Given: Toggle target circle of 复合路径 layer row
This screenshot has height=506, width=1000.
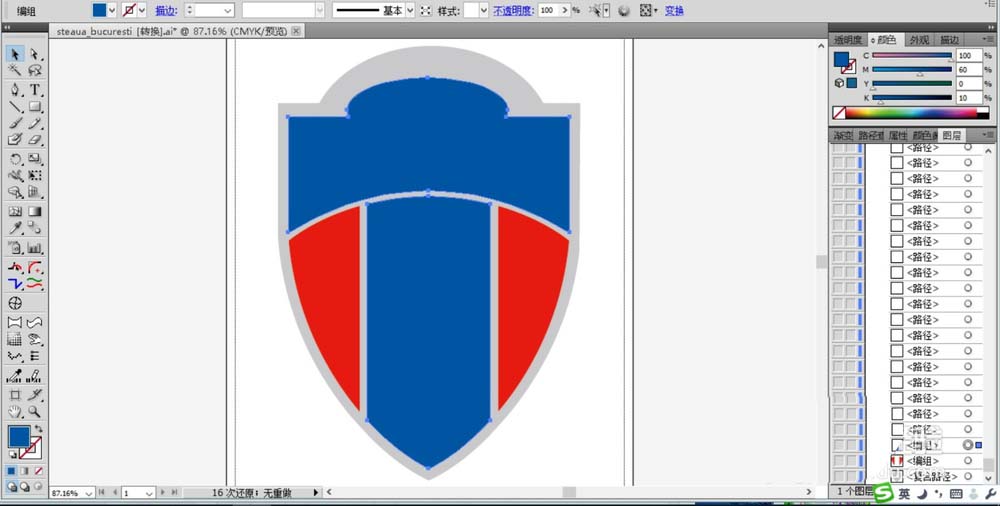Looking at the screenshot, I should (968, 476).
